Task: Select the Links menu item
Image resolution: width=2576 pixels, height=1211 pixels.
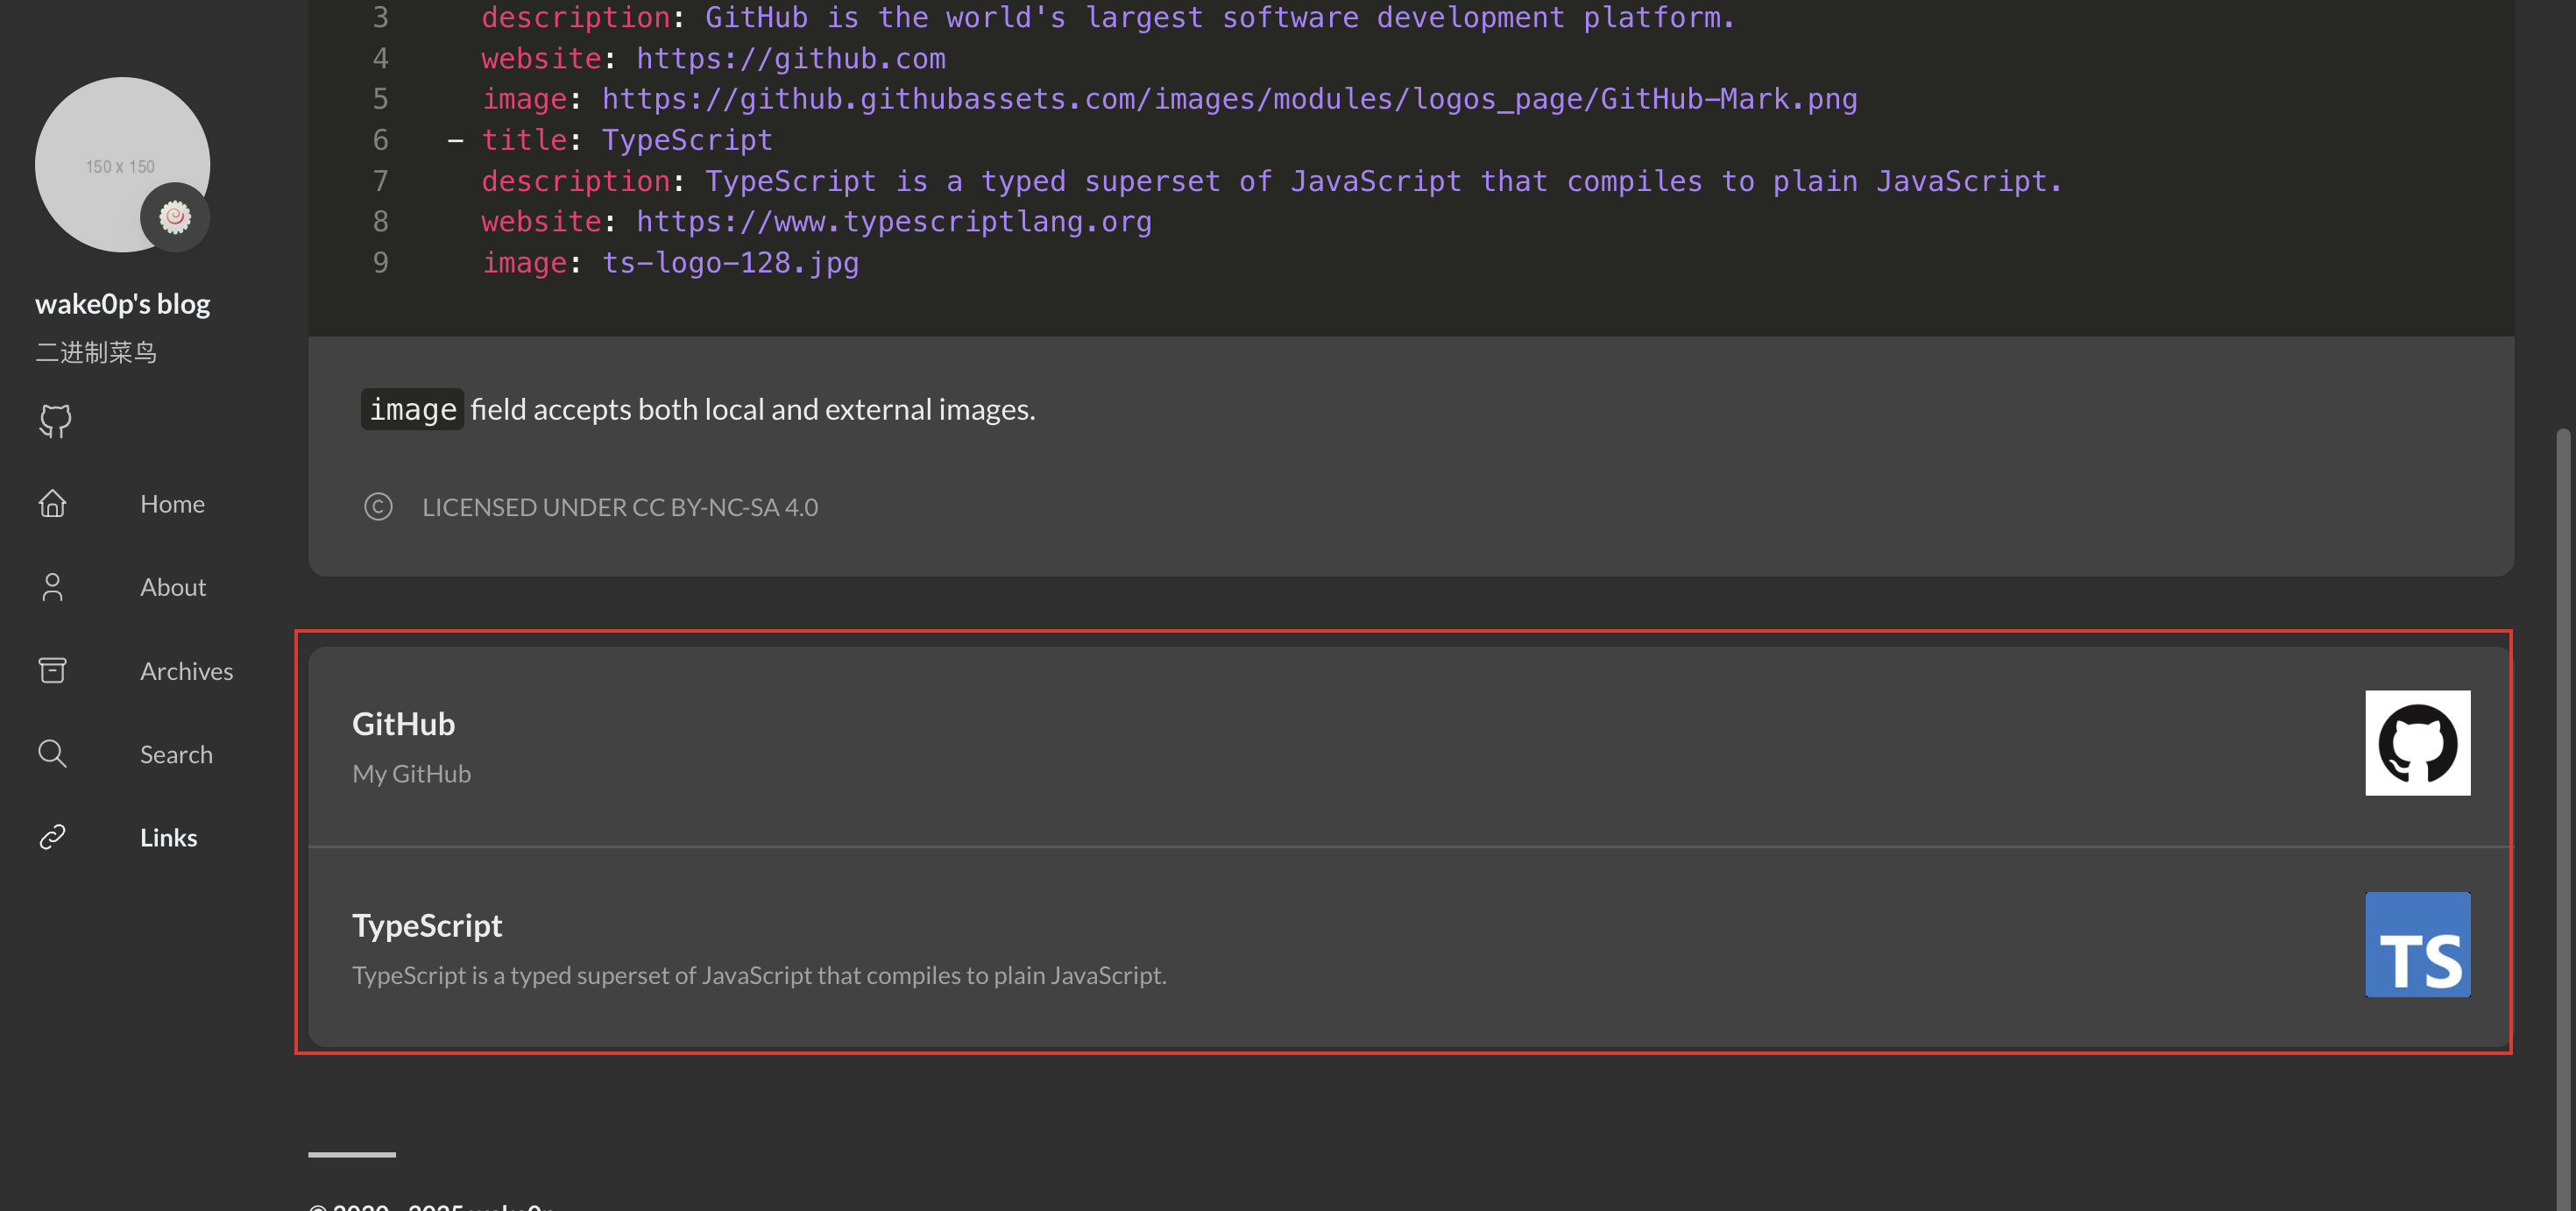Action: pyautogui.click(x=168, y=838)
